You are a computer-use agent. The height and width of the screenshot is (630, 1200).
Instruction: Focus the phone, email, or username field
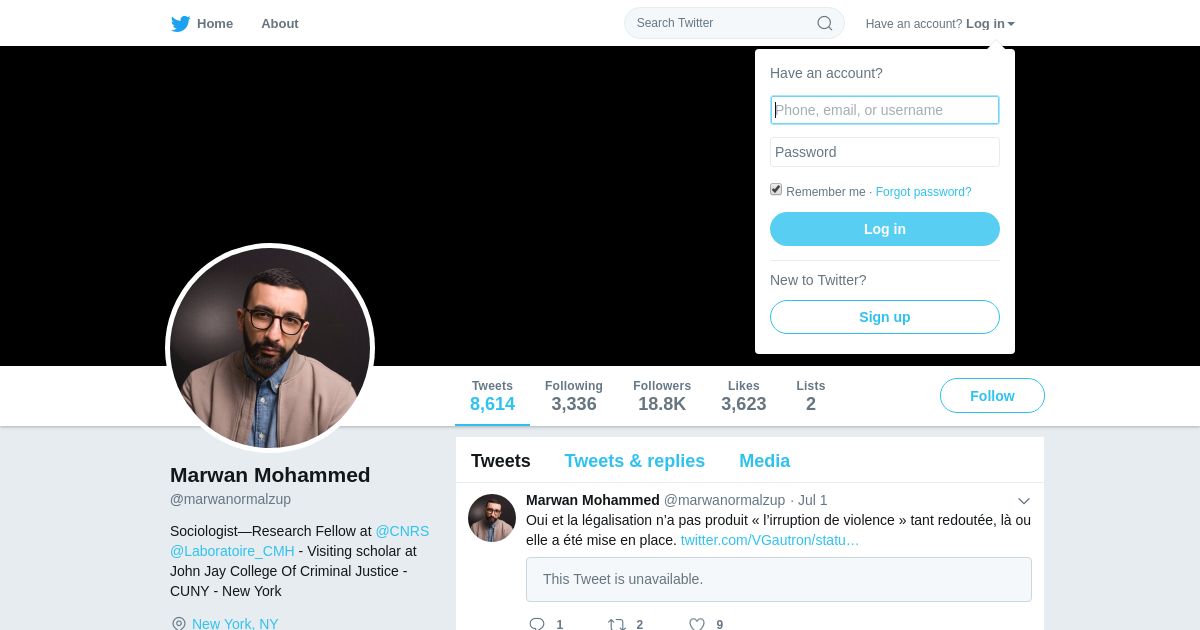[885, 110]
